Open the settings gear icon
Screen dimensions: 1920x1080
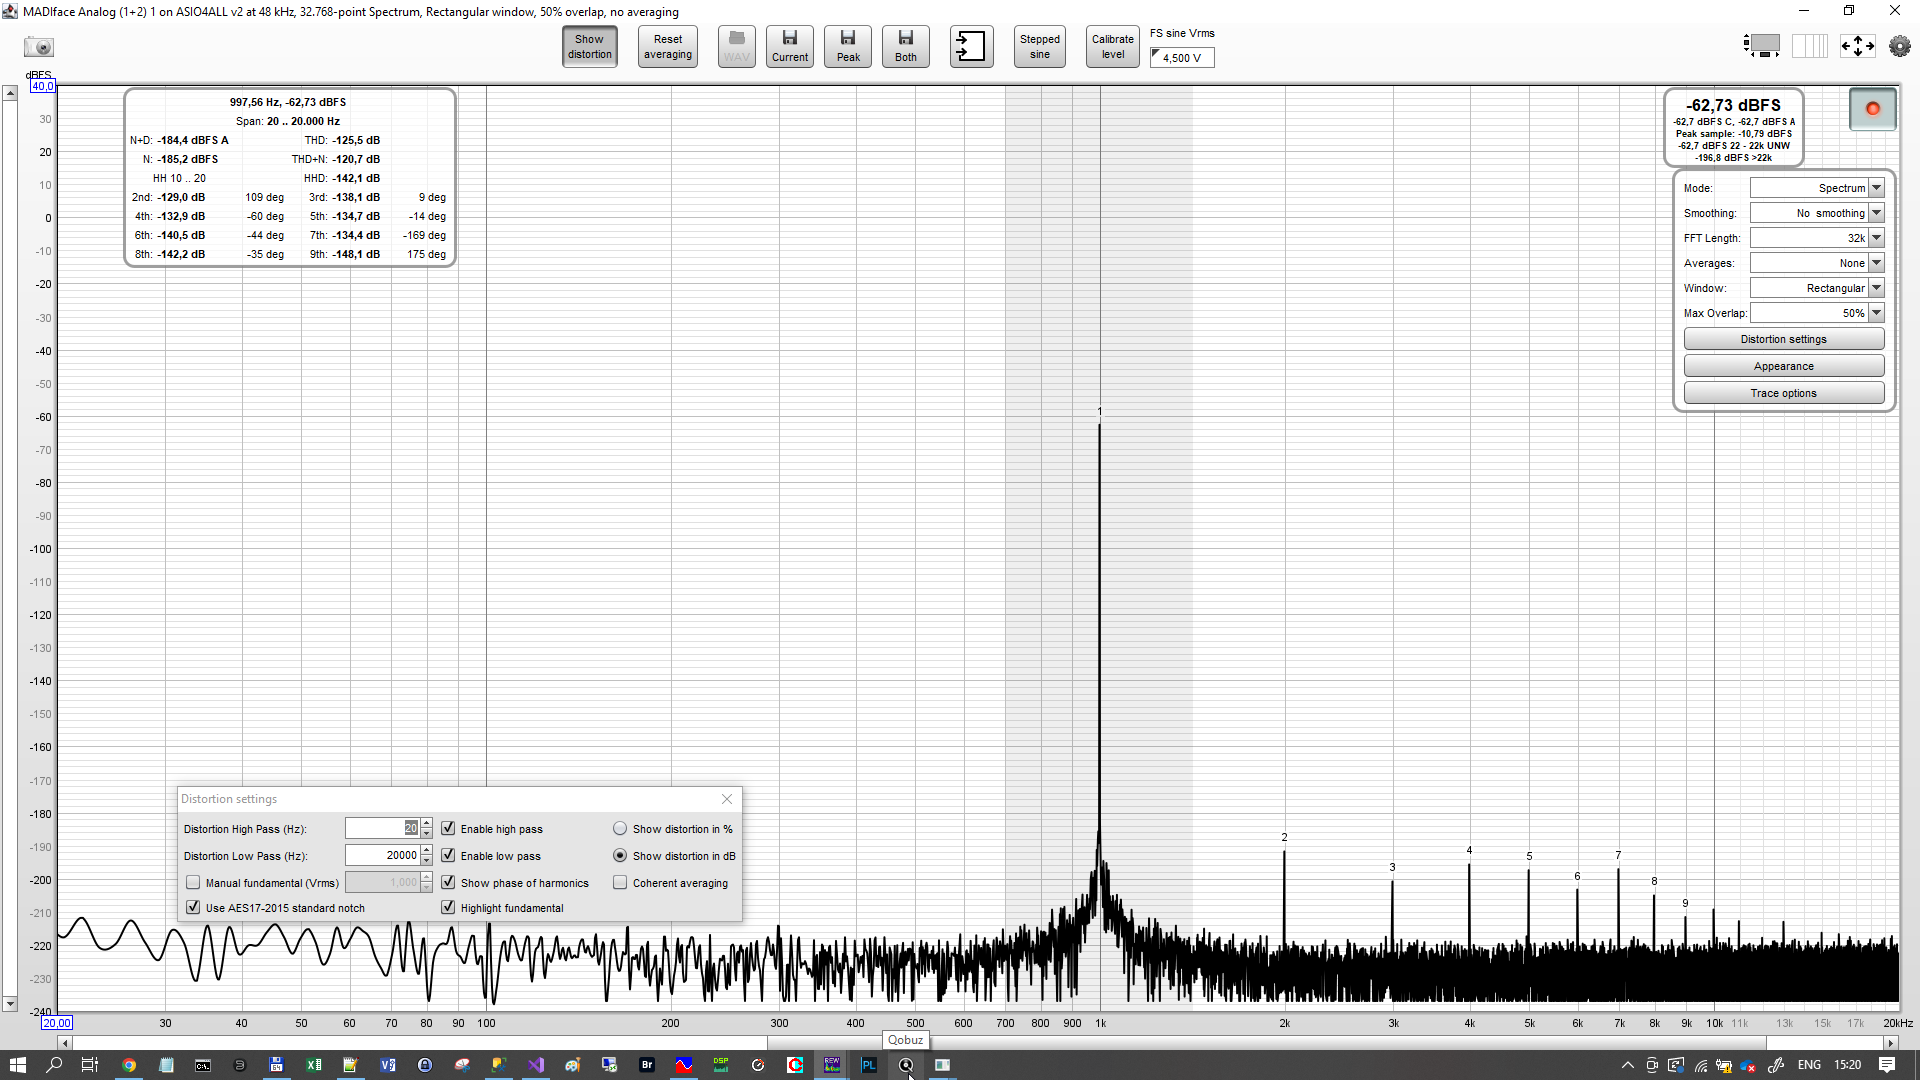(x=1899, y=46)
